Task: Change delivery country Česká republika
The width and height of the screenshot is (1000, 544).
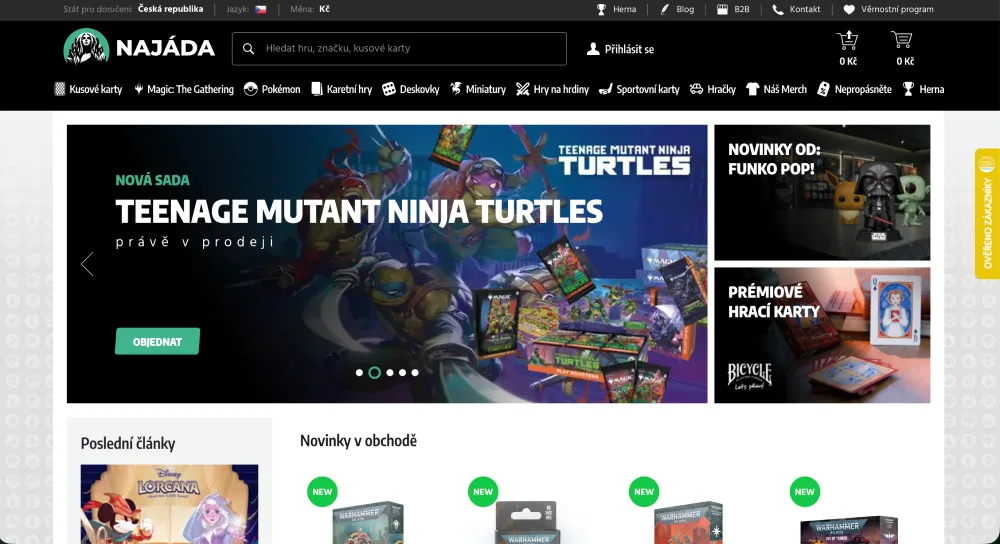Action: tap(170, 9)
